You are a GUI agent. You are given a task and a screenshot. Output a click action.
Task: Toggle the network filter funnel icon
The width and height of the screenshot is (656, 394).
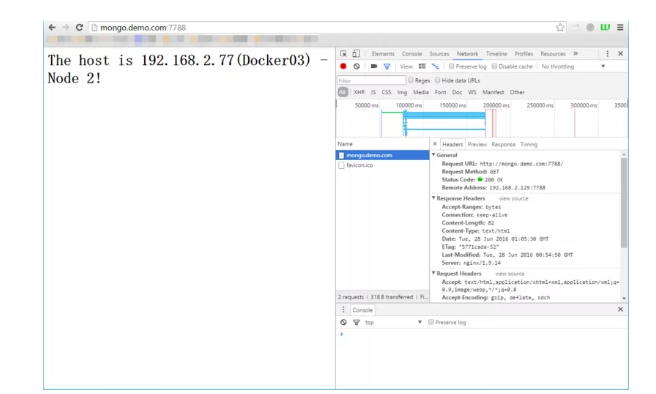387,66
